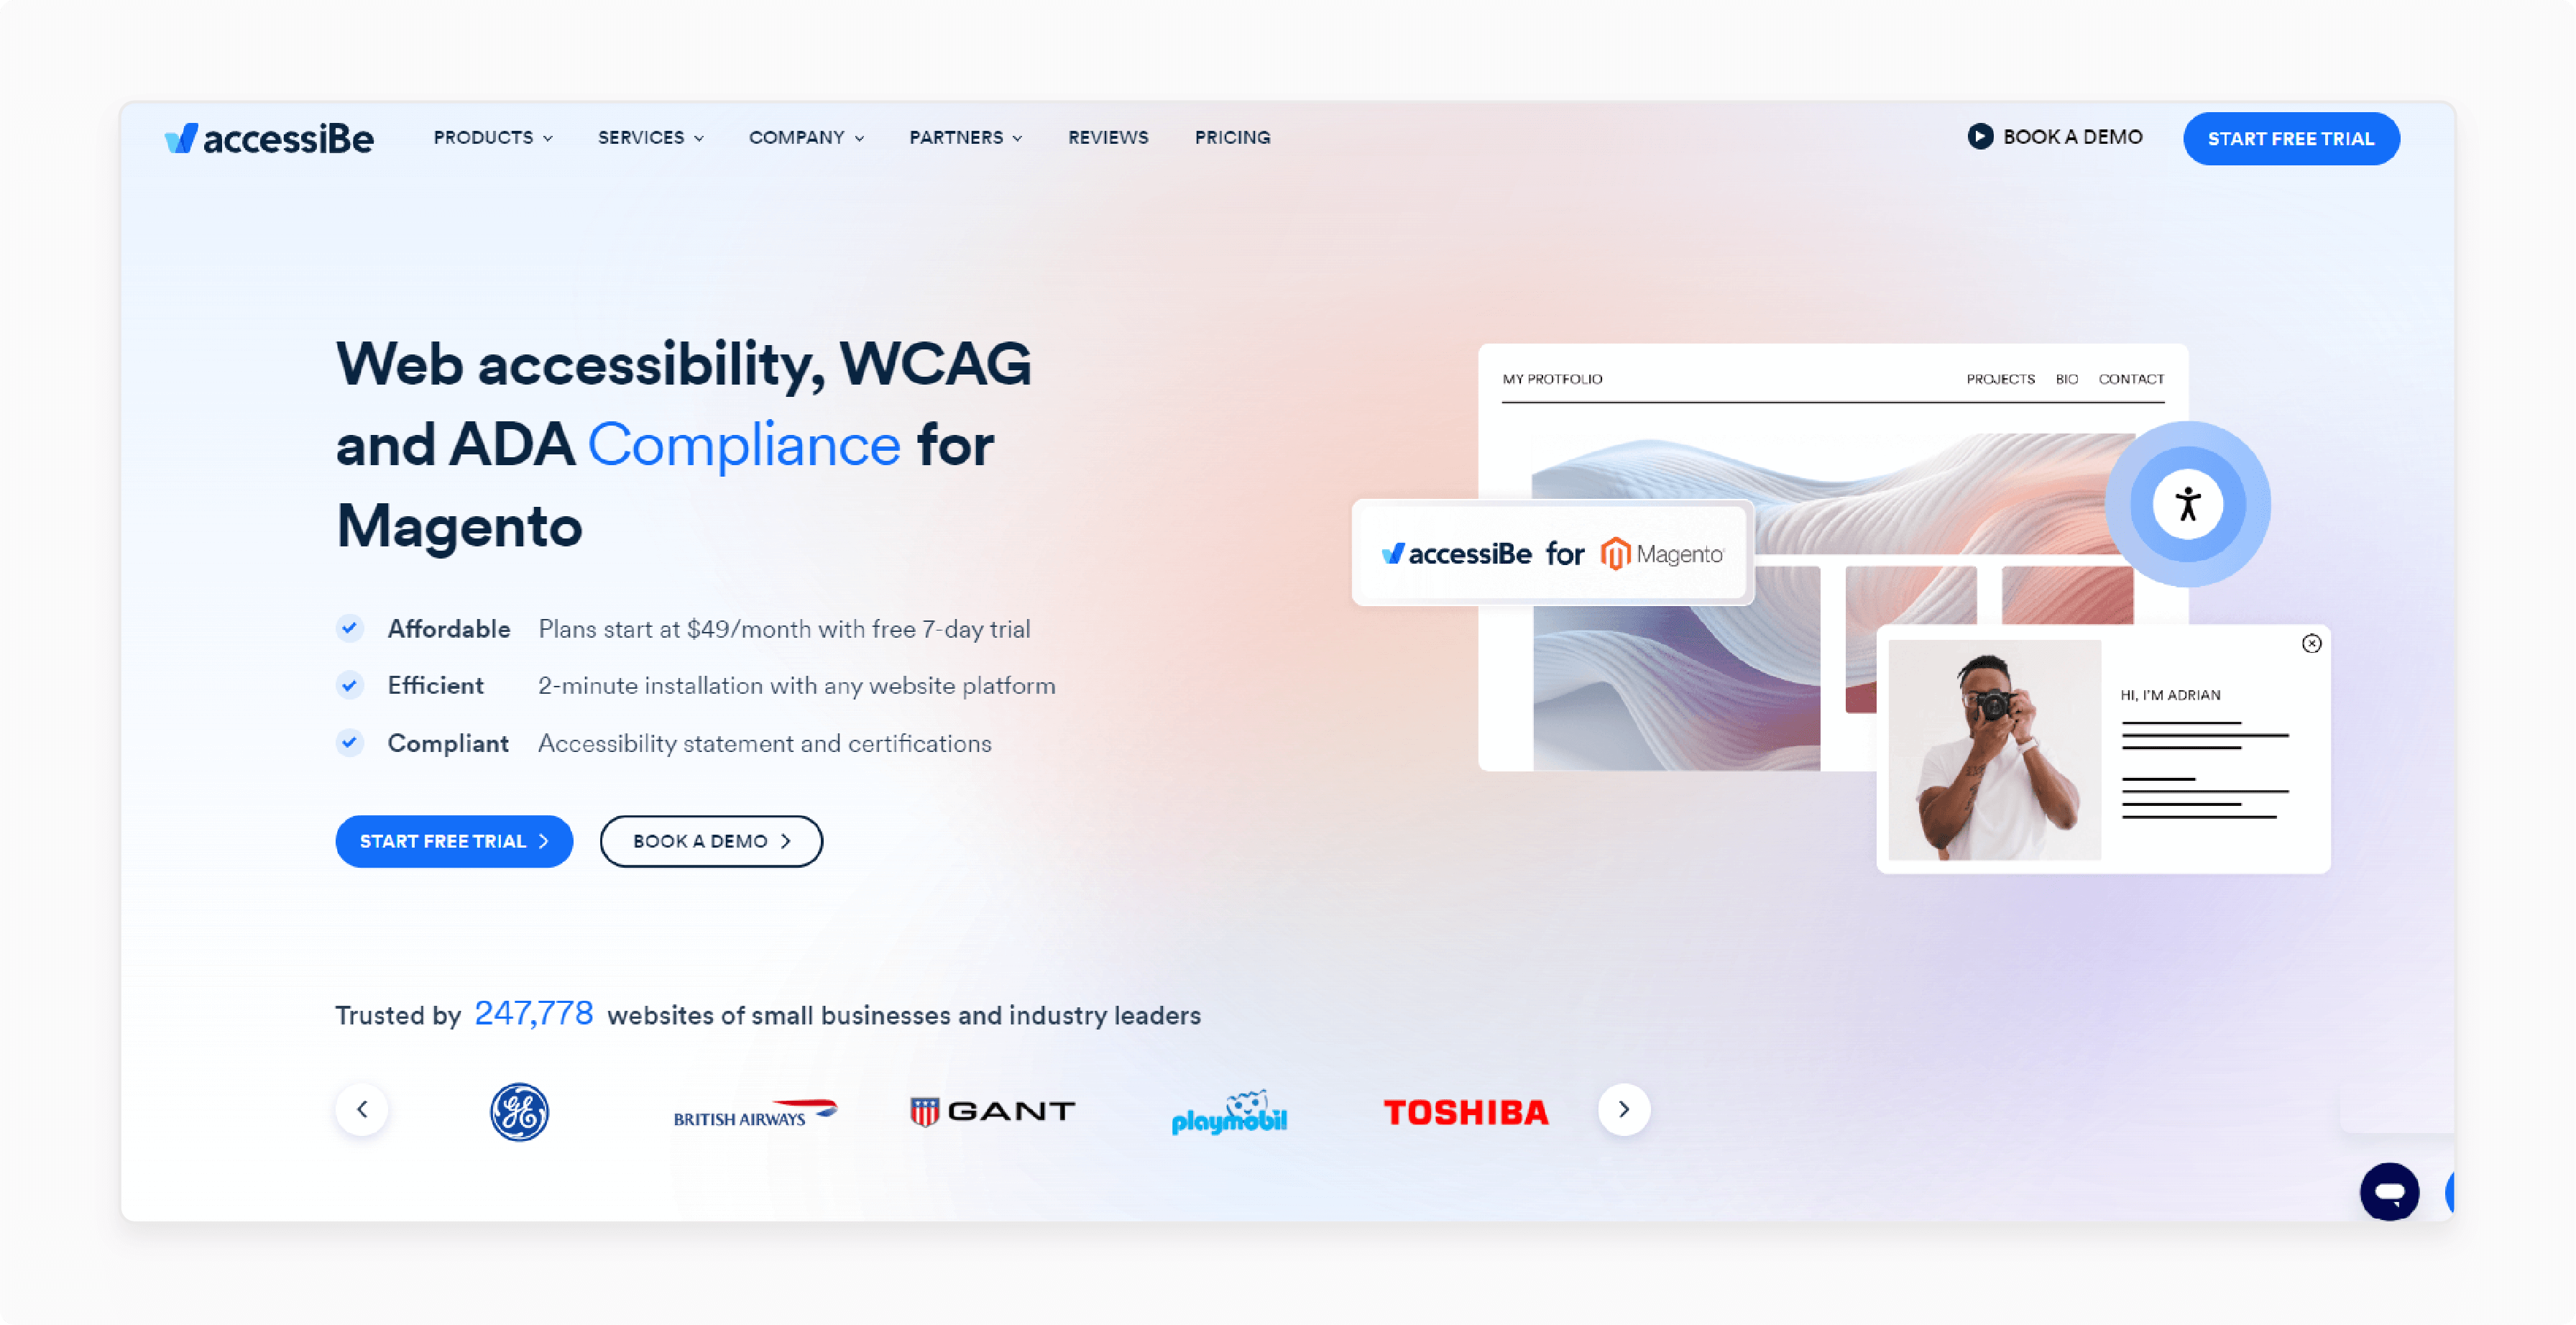
Task: Click the Partners dropdown expander
Action: pyautogui.click(x=966, y=137)
